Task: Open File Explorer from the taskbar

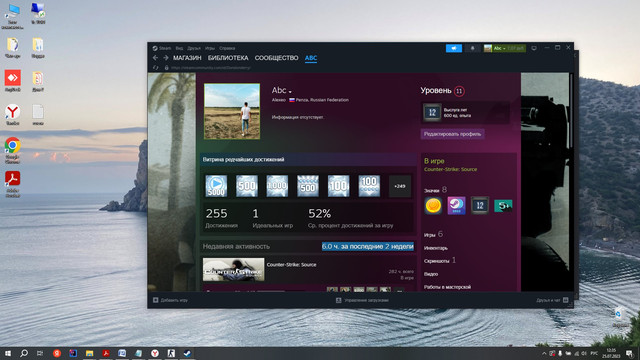Action: point(89,353)
